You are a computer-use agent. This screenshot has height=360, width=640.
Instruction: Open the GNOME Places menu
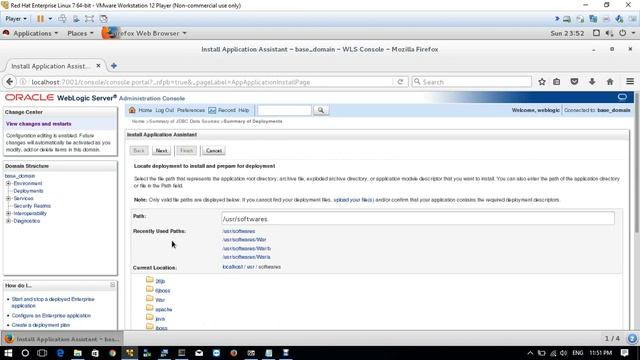[x=80, y=33]
